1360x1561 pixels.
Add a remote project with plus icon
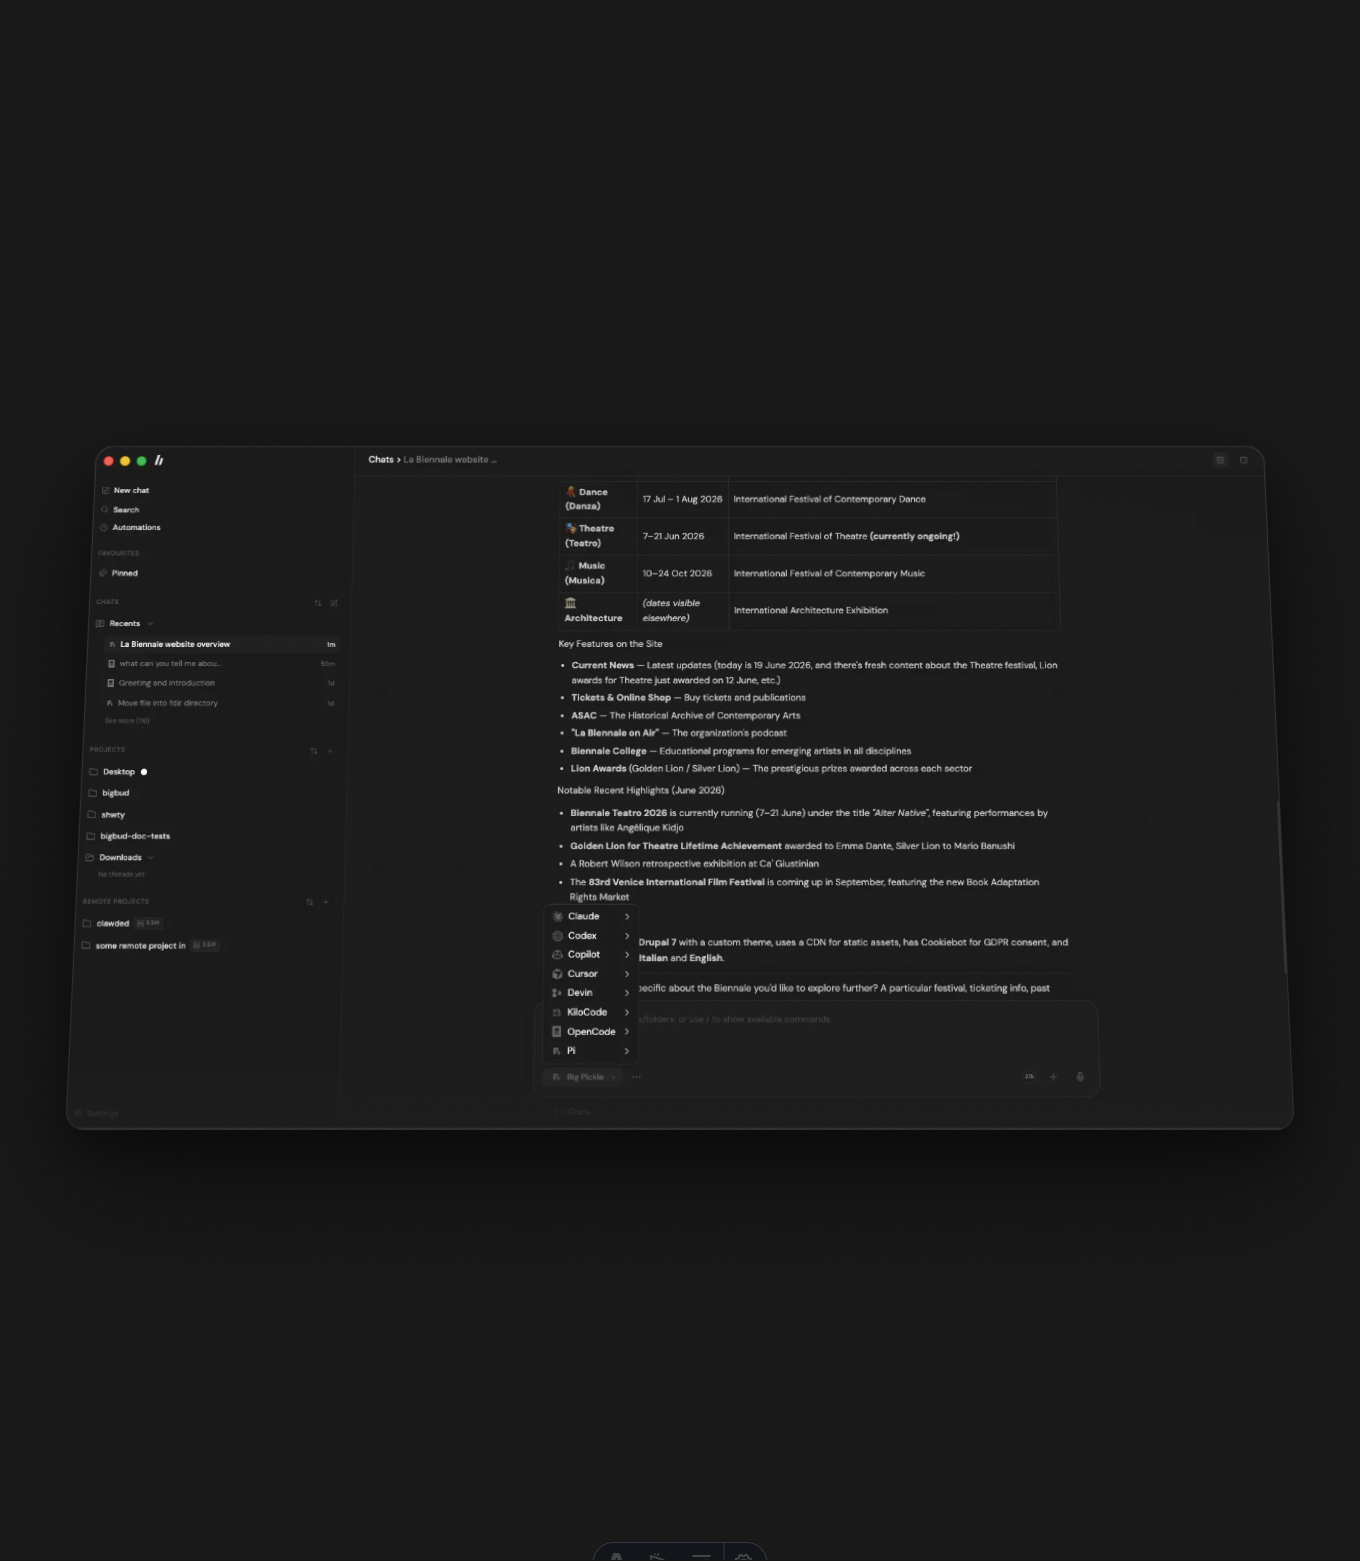[326, 902]
